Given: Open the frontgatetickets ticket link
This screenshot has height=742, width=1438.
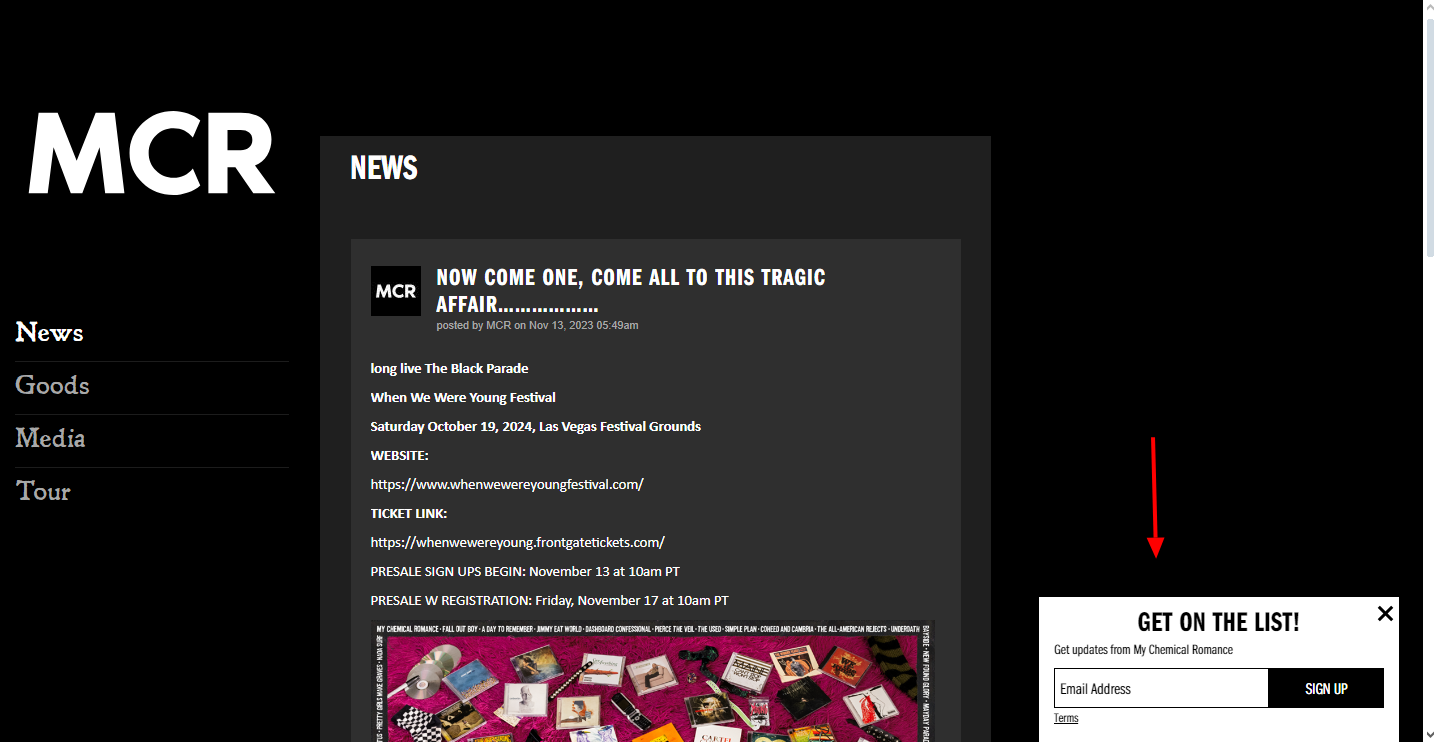Looking at the screenshot, I should [517, 542].
